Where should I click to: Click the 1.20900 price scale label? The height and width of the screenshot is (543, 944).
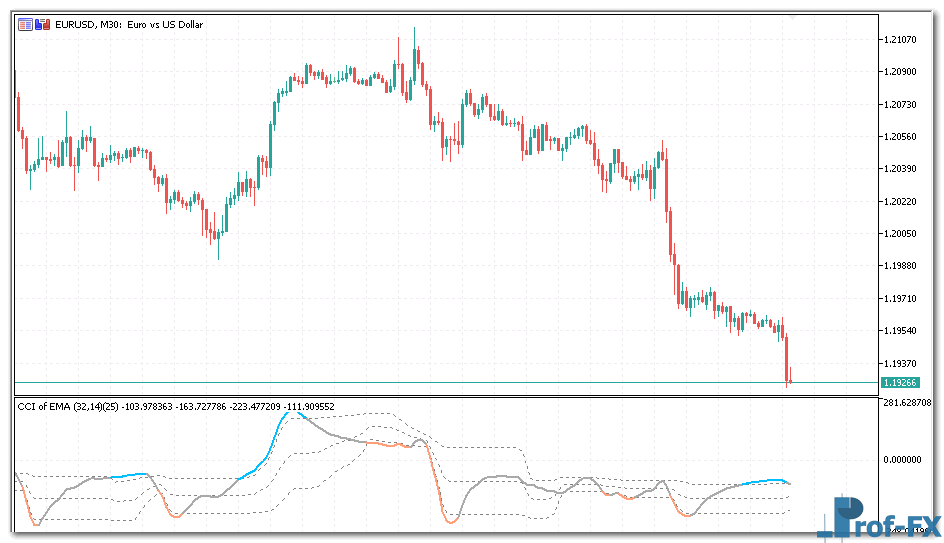902,72
